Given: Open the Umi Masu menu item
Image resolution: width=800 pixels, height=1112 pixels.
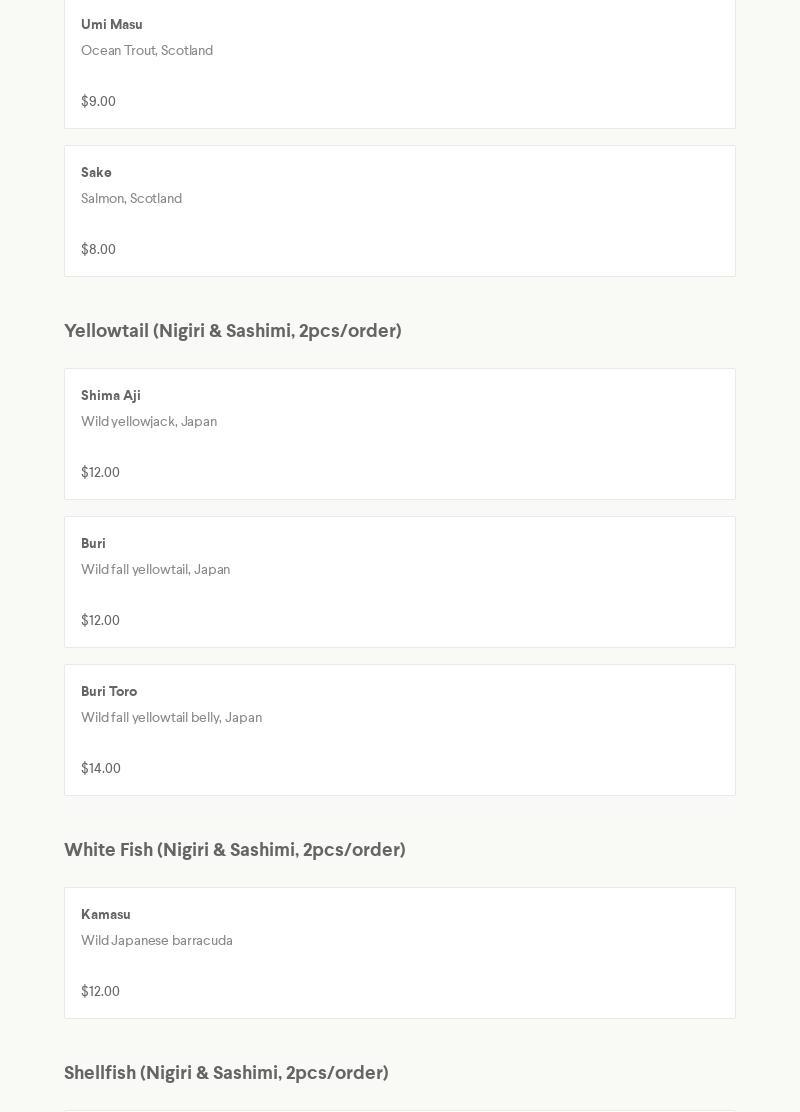Looking at the screenshot, I should click(x=112, y=25).
